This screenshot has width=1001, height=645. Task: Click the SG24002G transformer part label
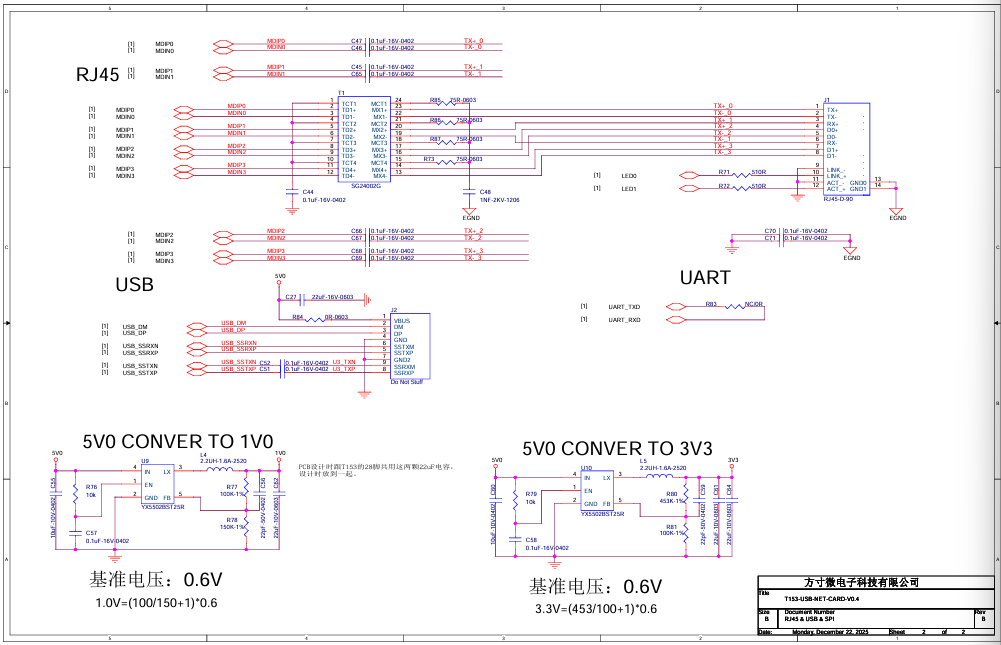click(x=366, y=186)
